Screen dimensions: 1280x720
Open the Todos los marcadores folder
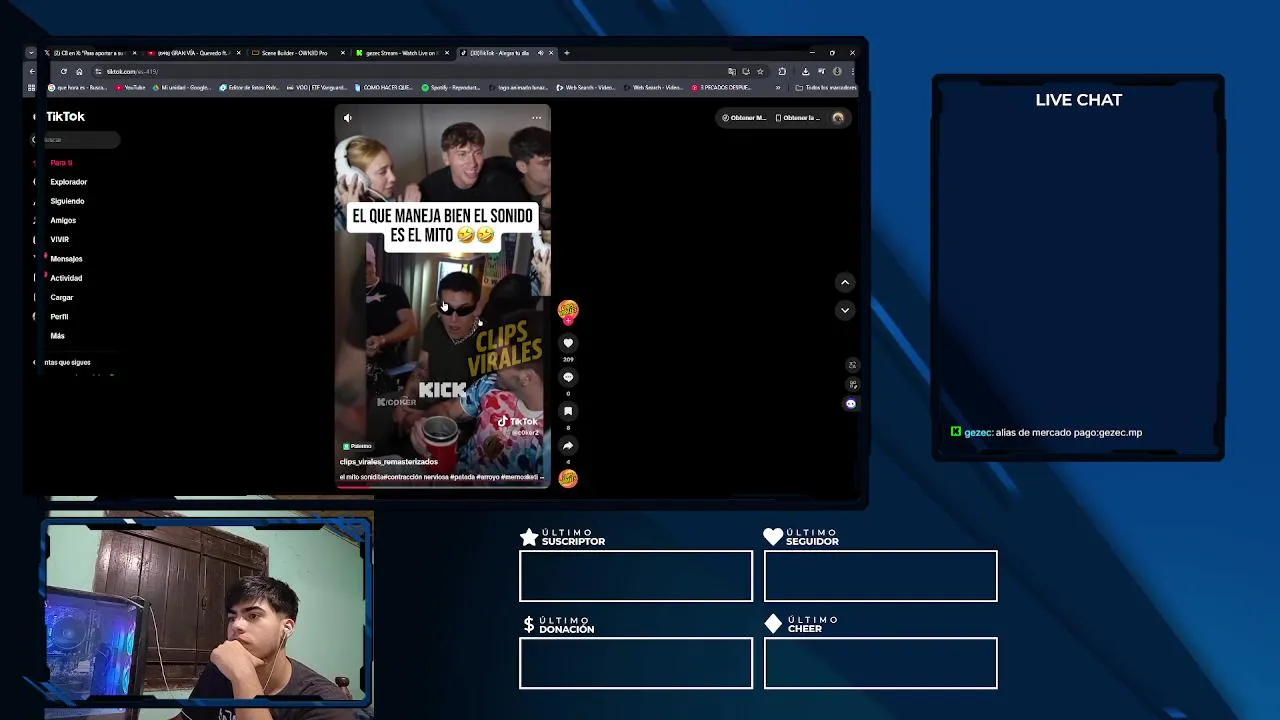(x=826, y=88)
